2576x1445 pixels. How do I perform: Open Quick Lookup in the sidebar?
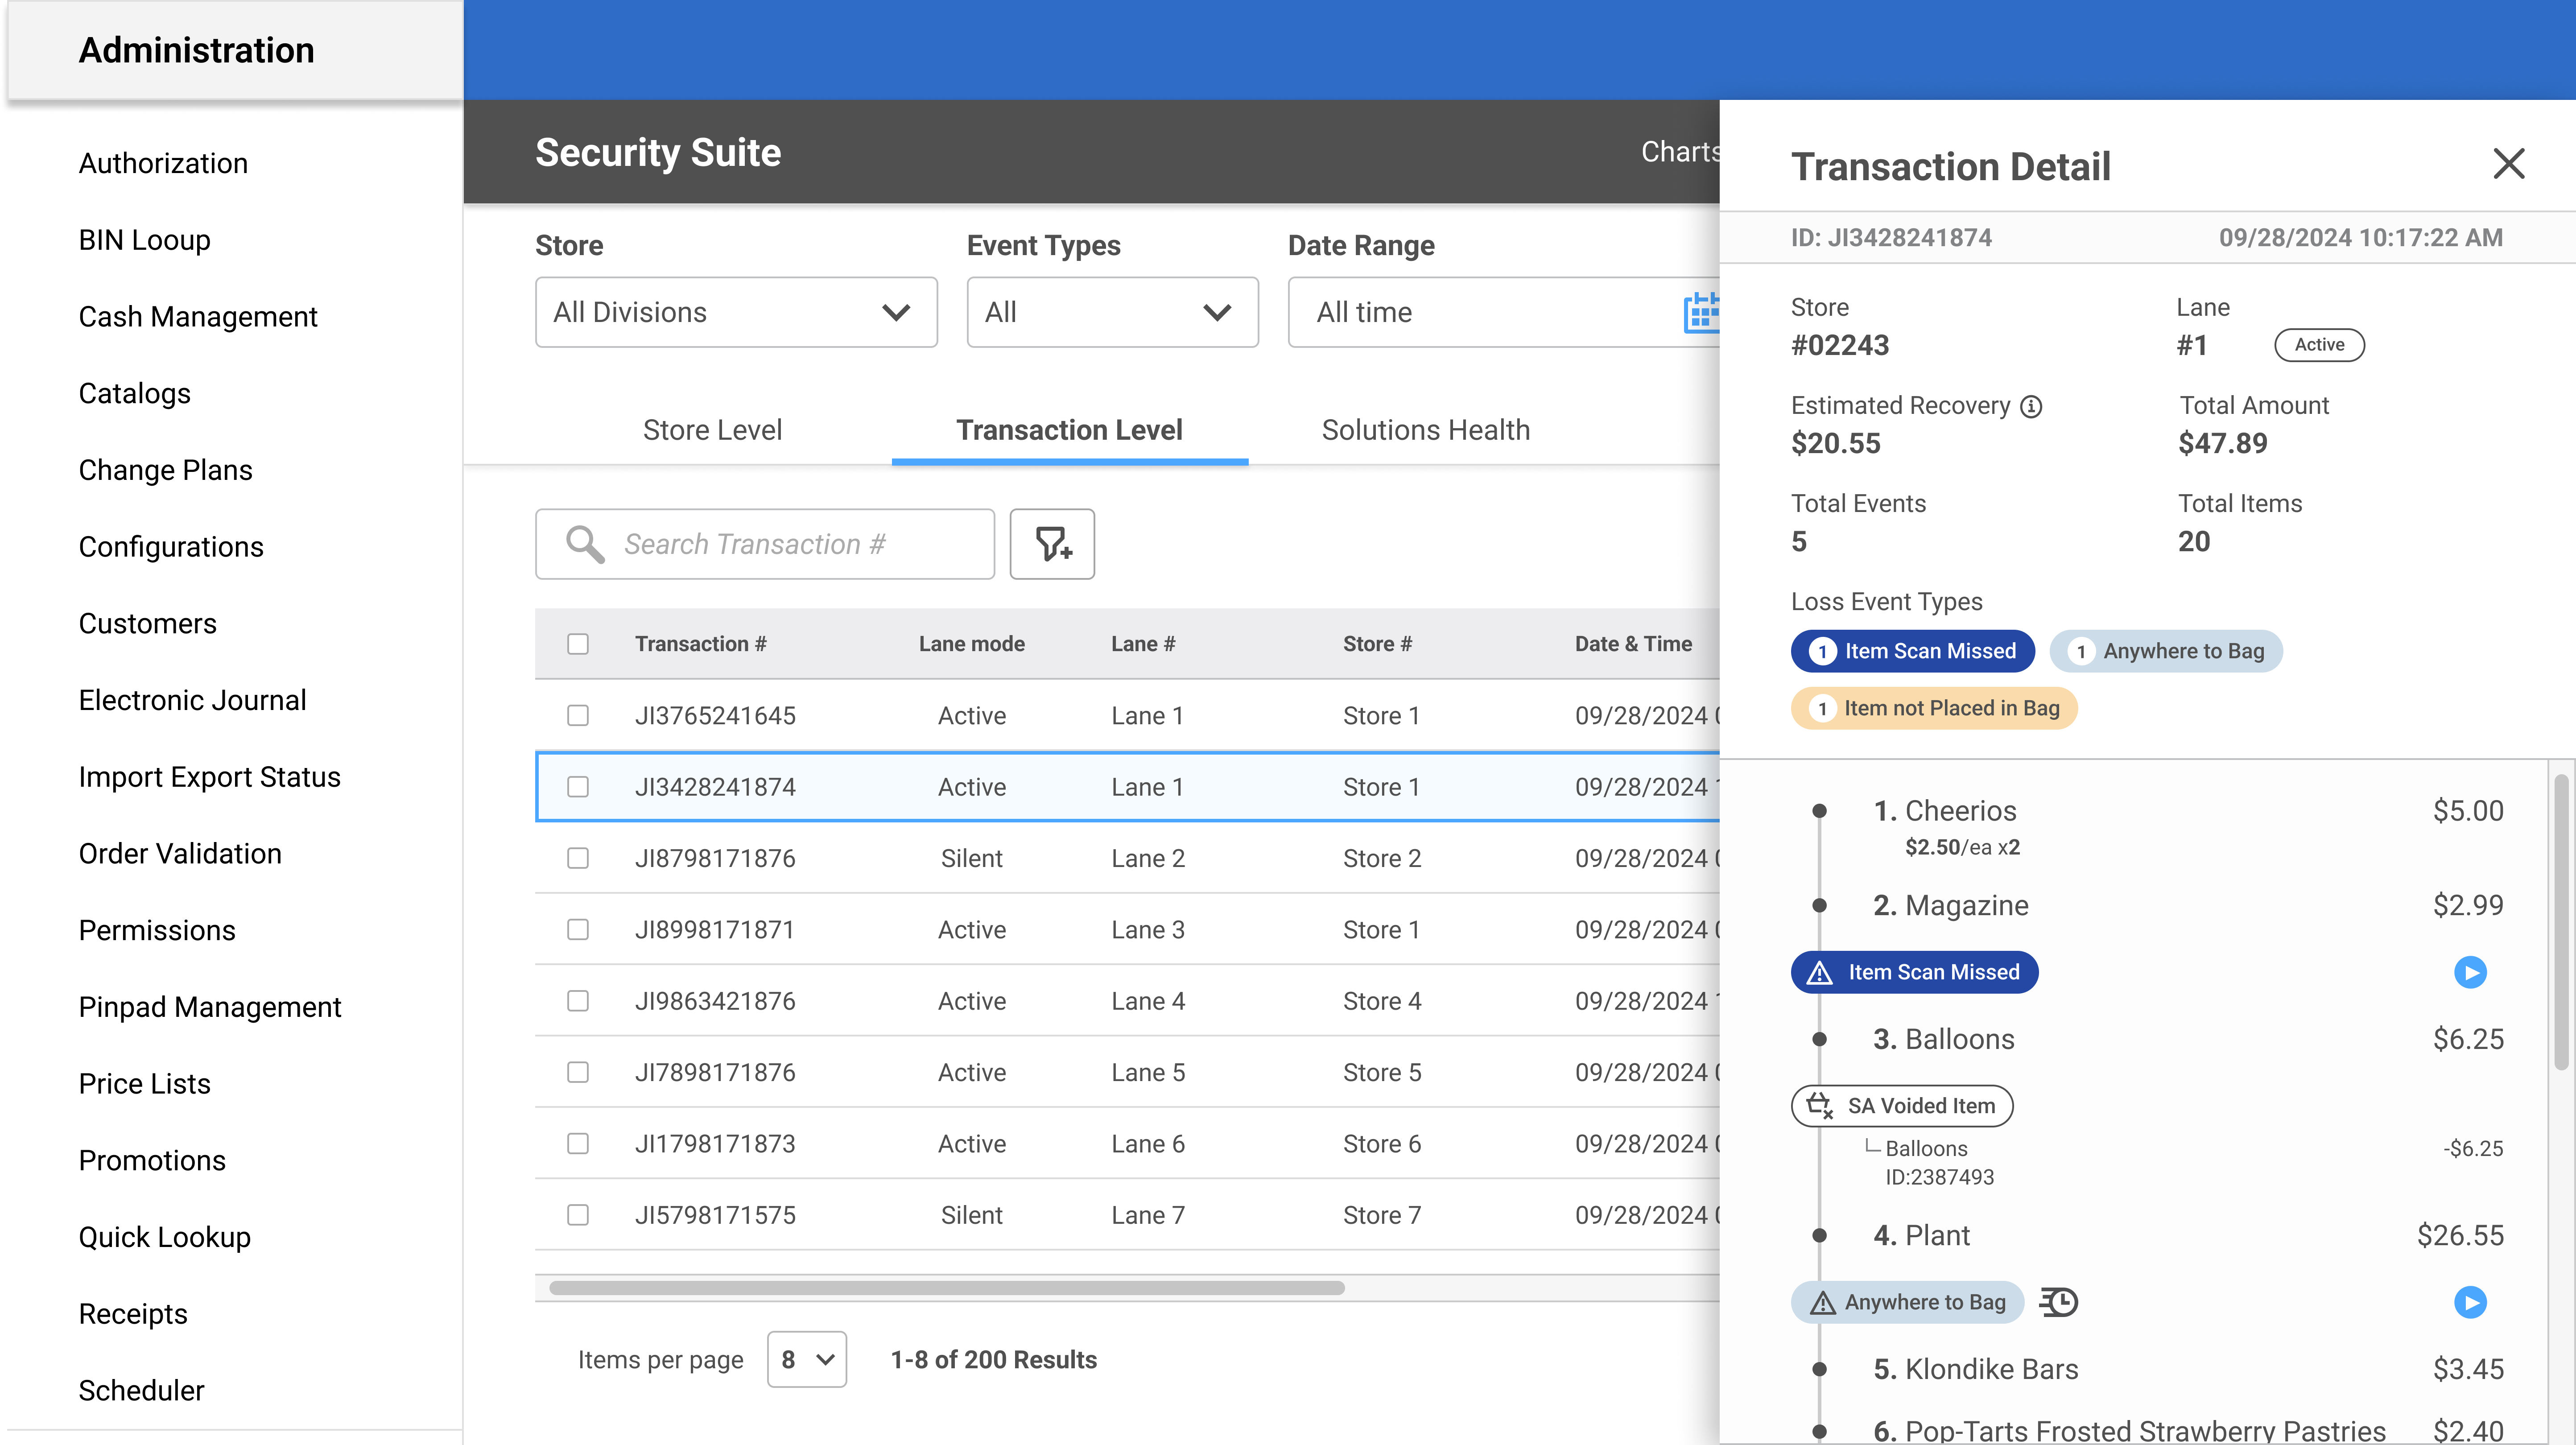(164, 1237)
